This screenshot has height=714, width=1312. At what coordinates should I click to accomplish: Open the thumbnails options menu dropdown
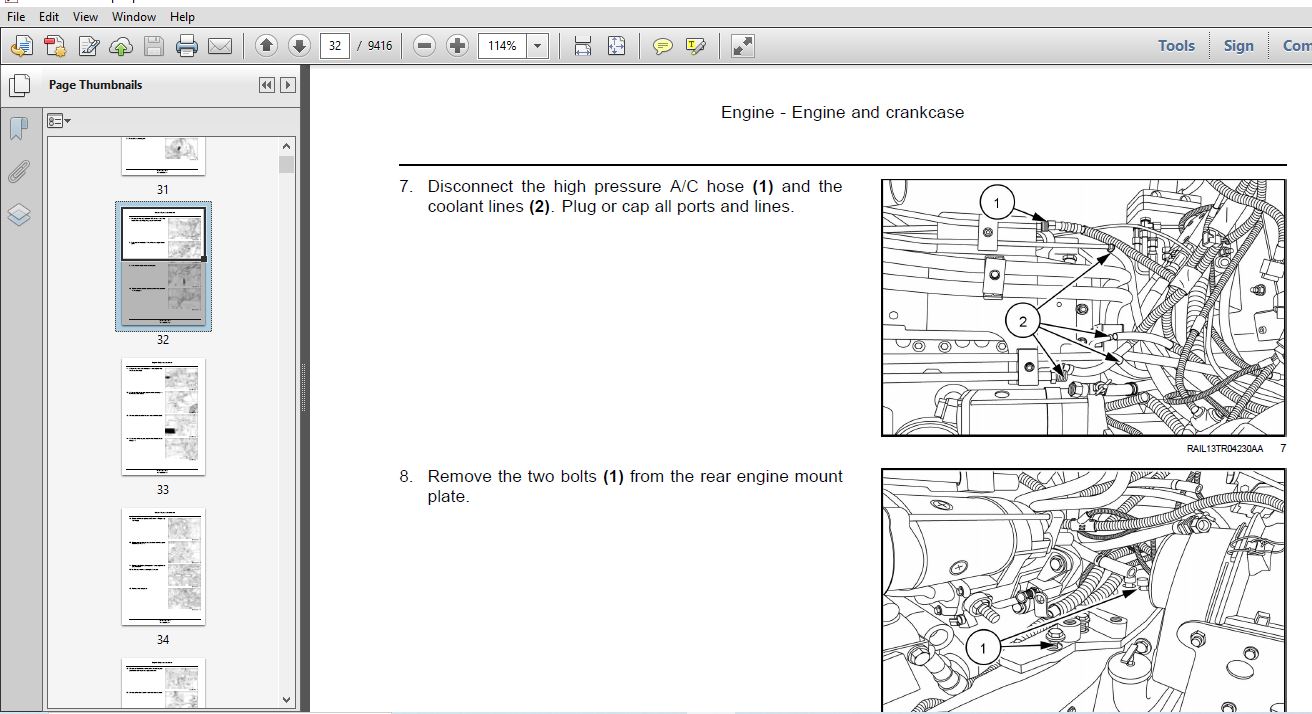tap(59, 120)
